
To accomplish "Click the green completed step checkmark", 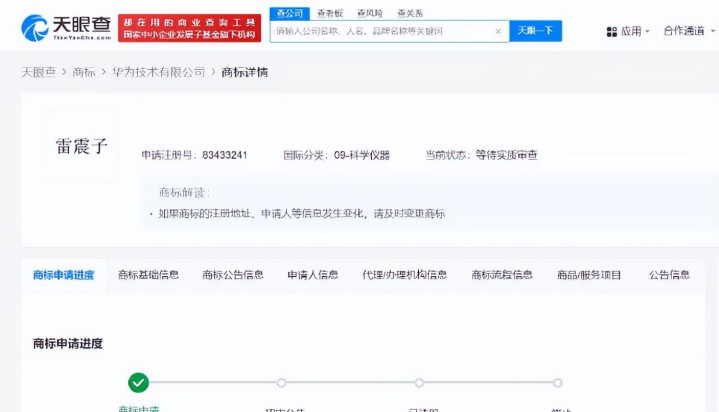I will click(138, 383).
